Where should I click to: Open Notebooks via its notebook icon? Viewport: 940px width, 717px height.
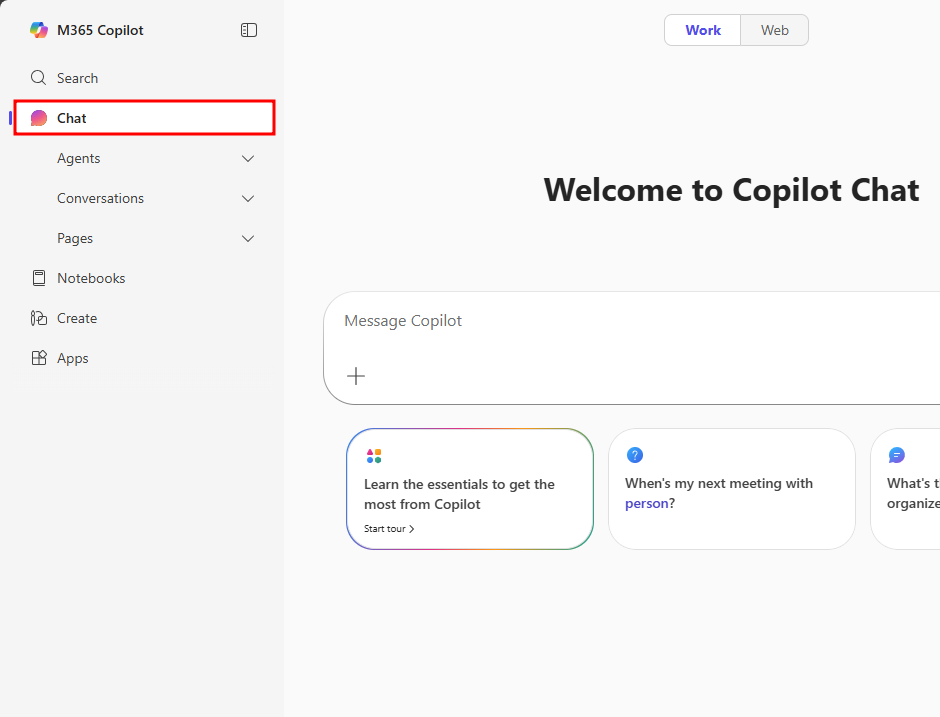click(39, 278)
